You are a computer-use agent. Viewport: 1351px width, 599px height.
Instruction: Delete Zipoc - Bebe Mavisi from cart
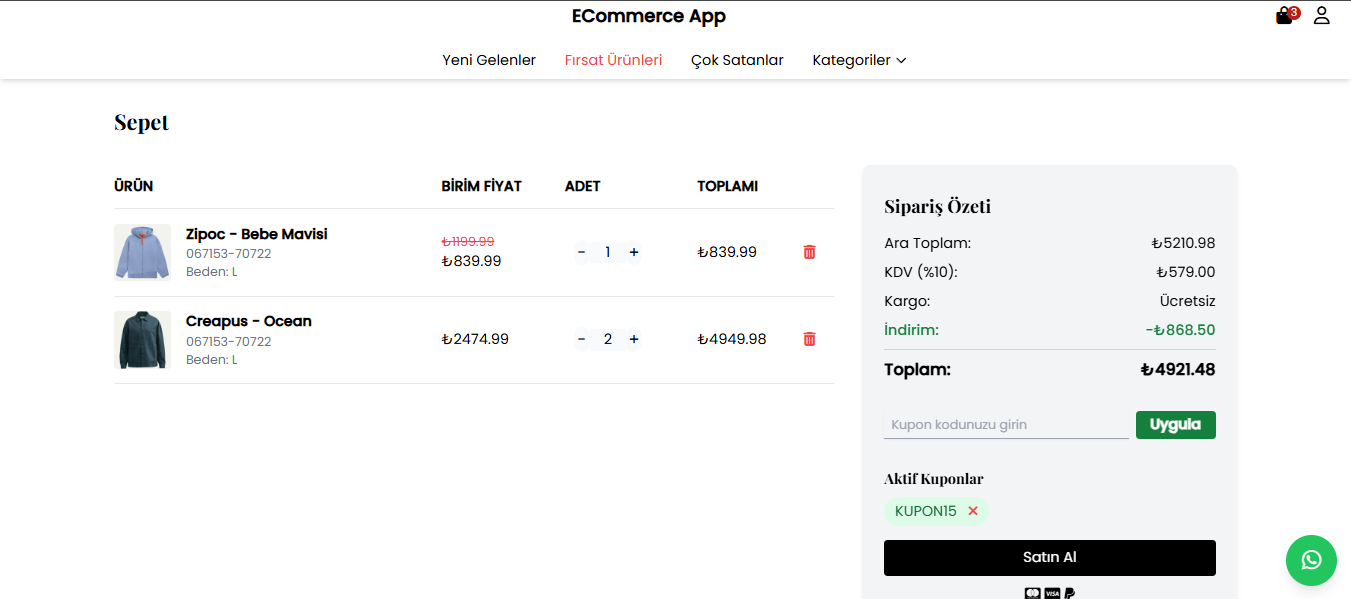[809, 252]
